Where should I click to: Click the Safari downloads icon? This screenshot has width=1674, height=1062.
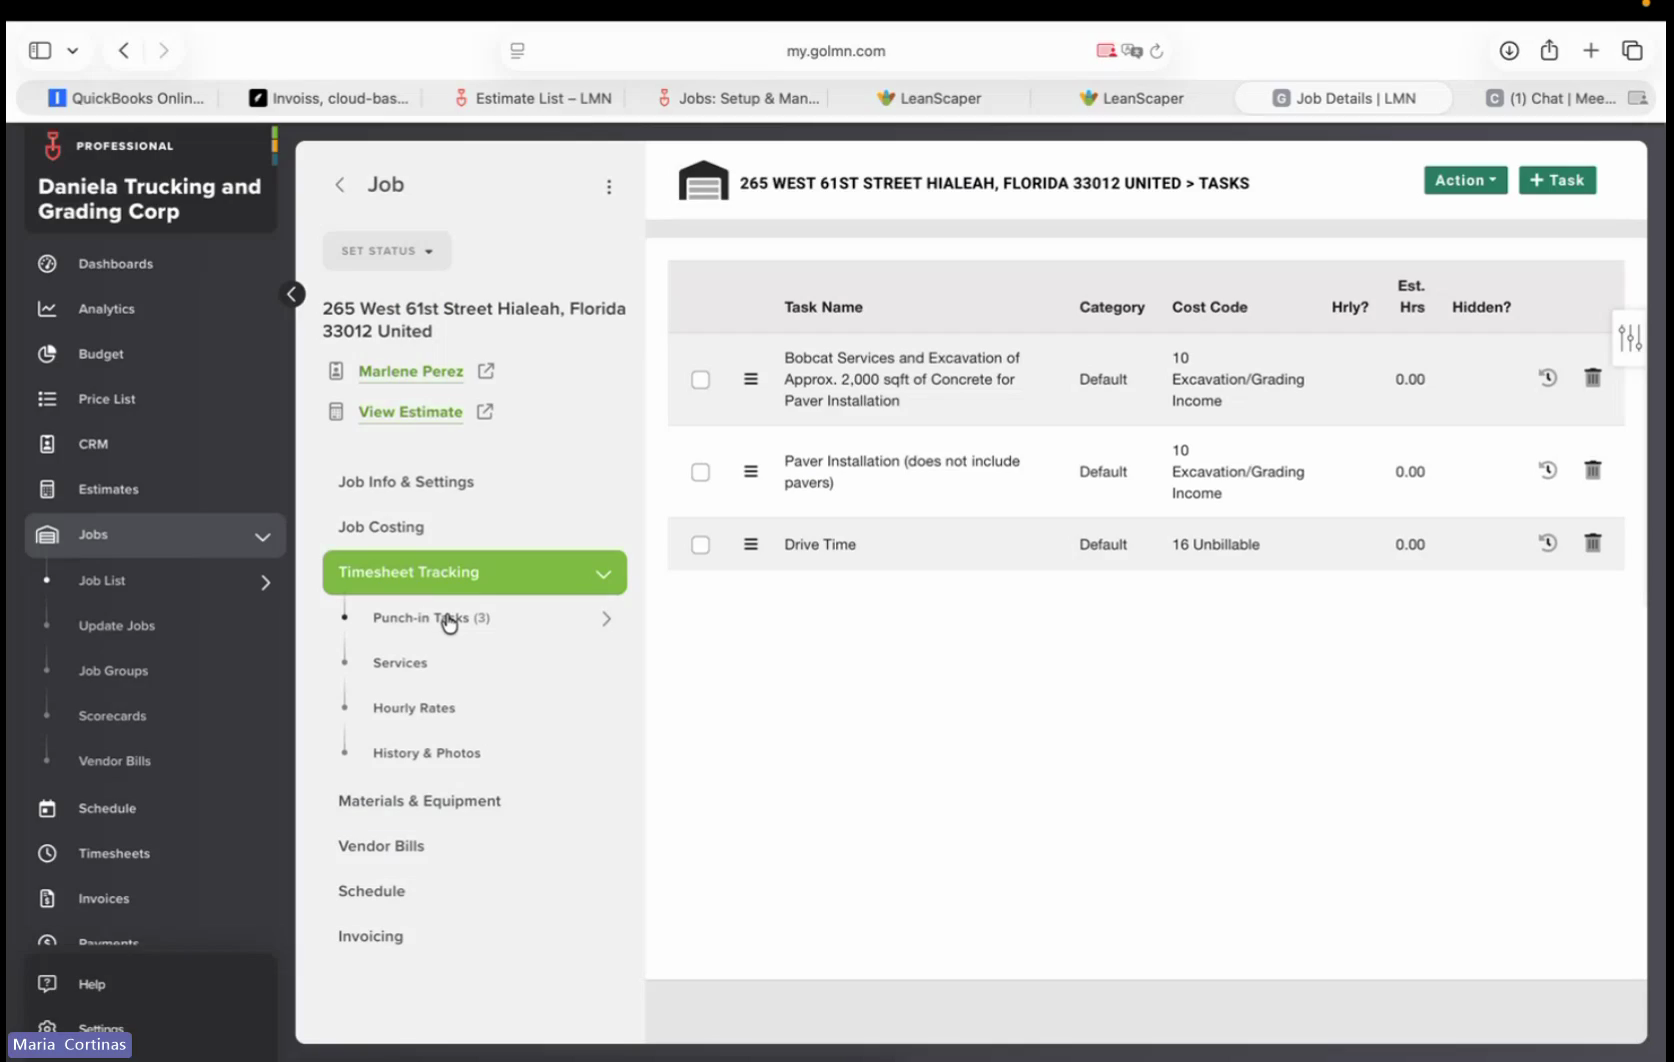[1509, 50]
